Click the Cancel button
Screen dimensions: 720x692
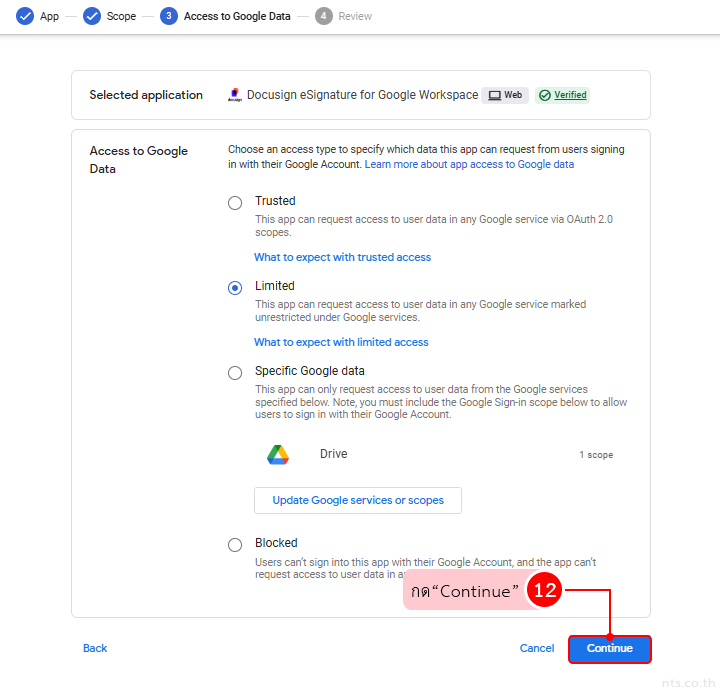point(537,648)
